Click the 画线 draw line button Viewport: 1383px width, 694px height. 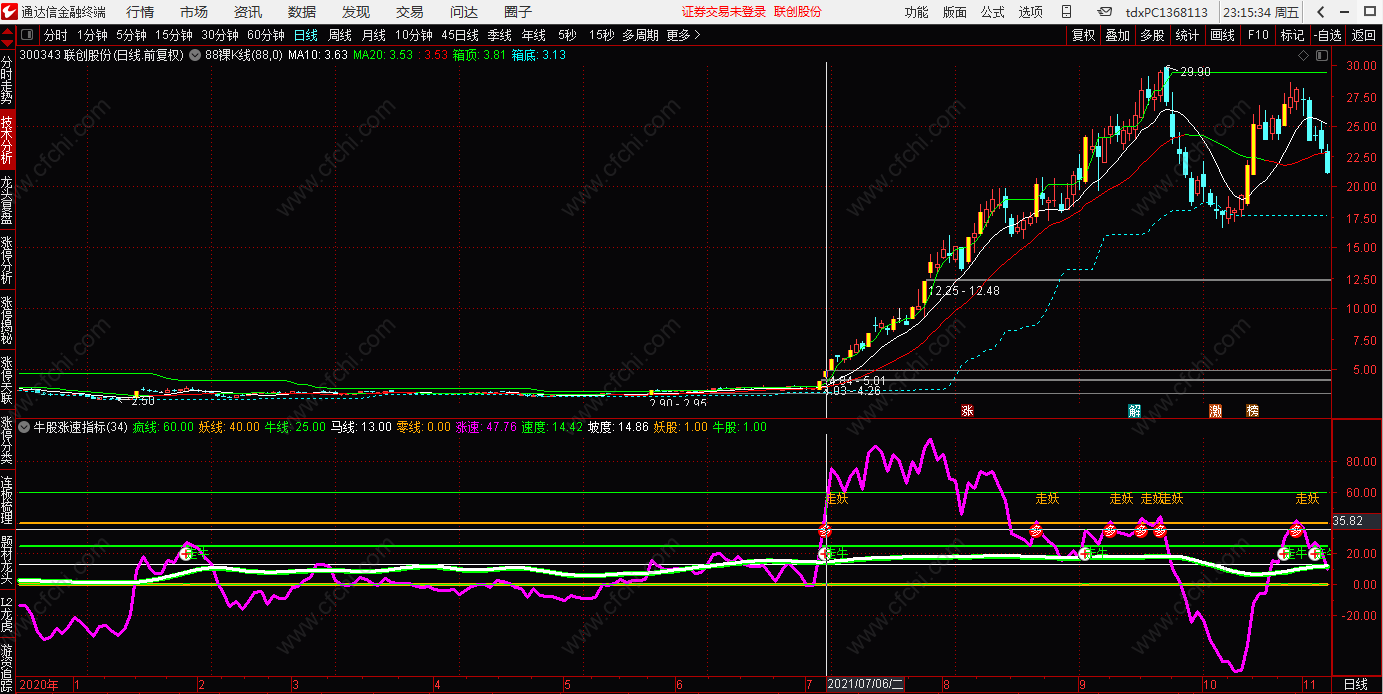tap(1222, 35)
